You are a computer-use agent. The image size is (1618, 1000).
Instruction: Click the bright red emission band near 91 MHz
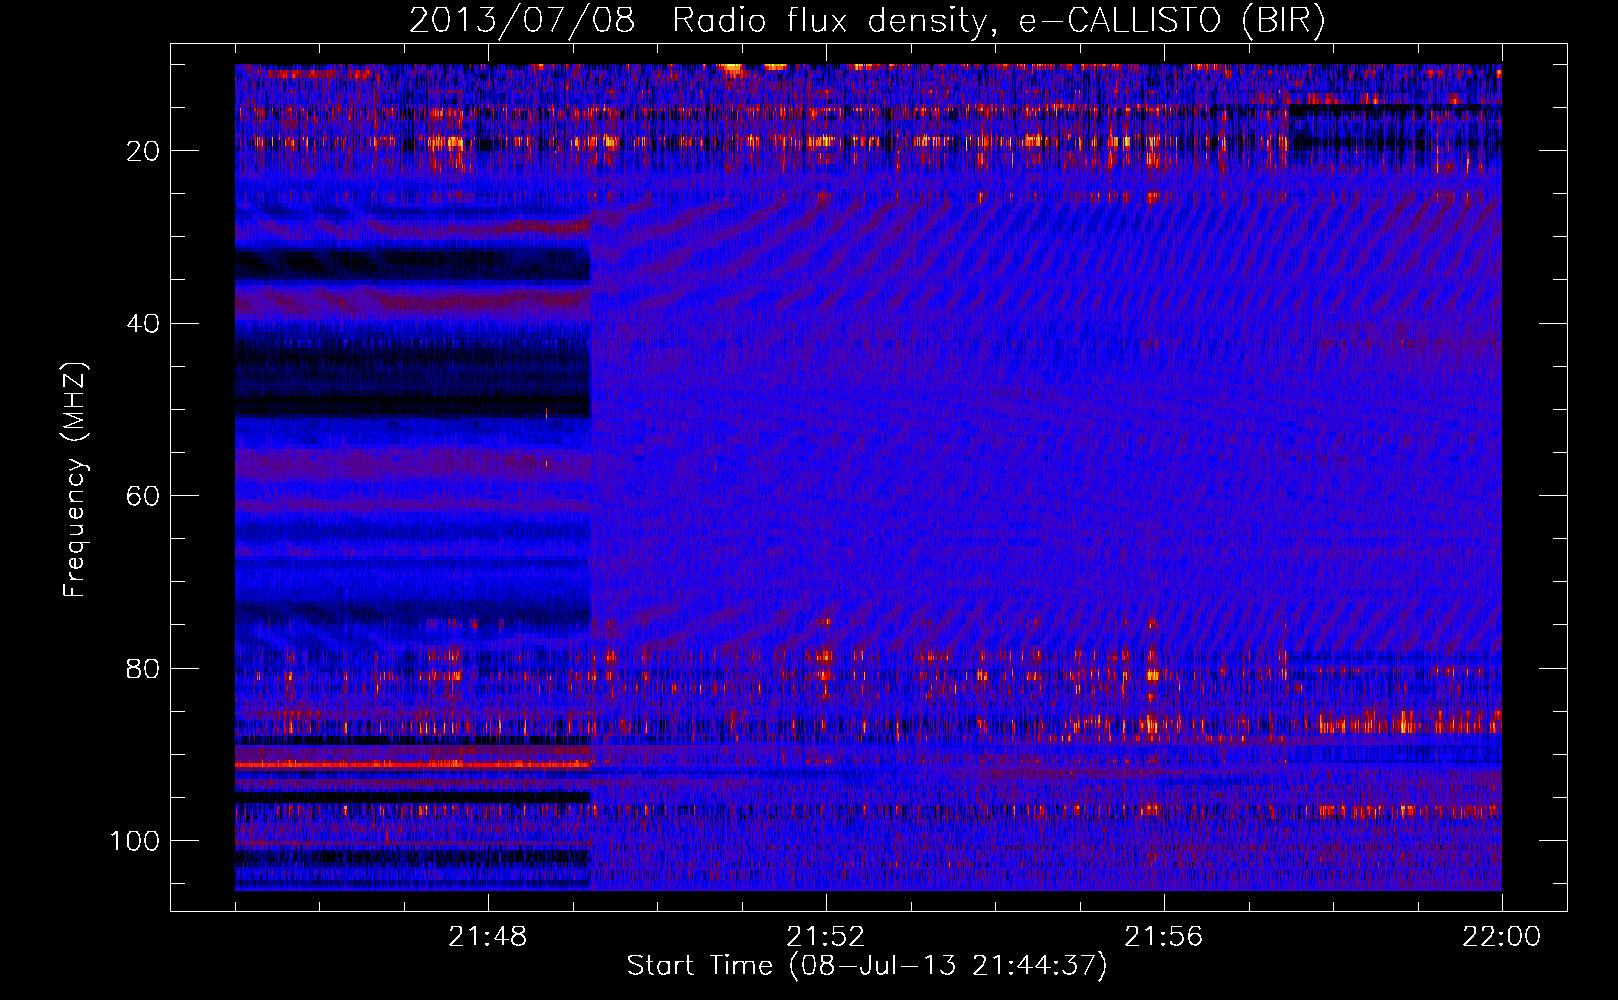coord(413,765)
